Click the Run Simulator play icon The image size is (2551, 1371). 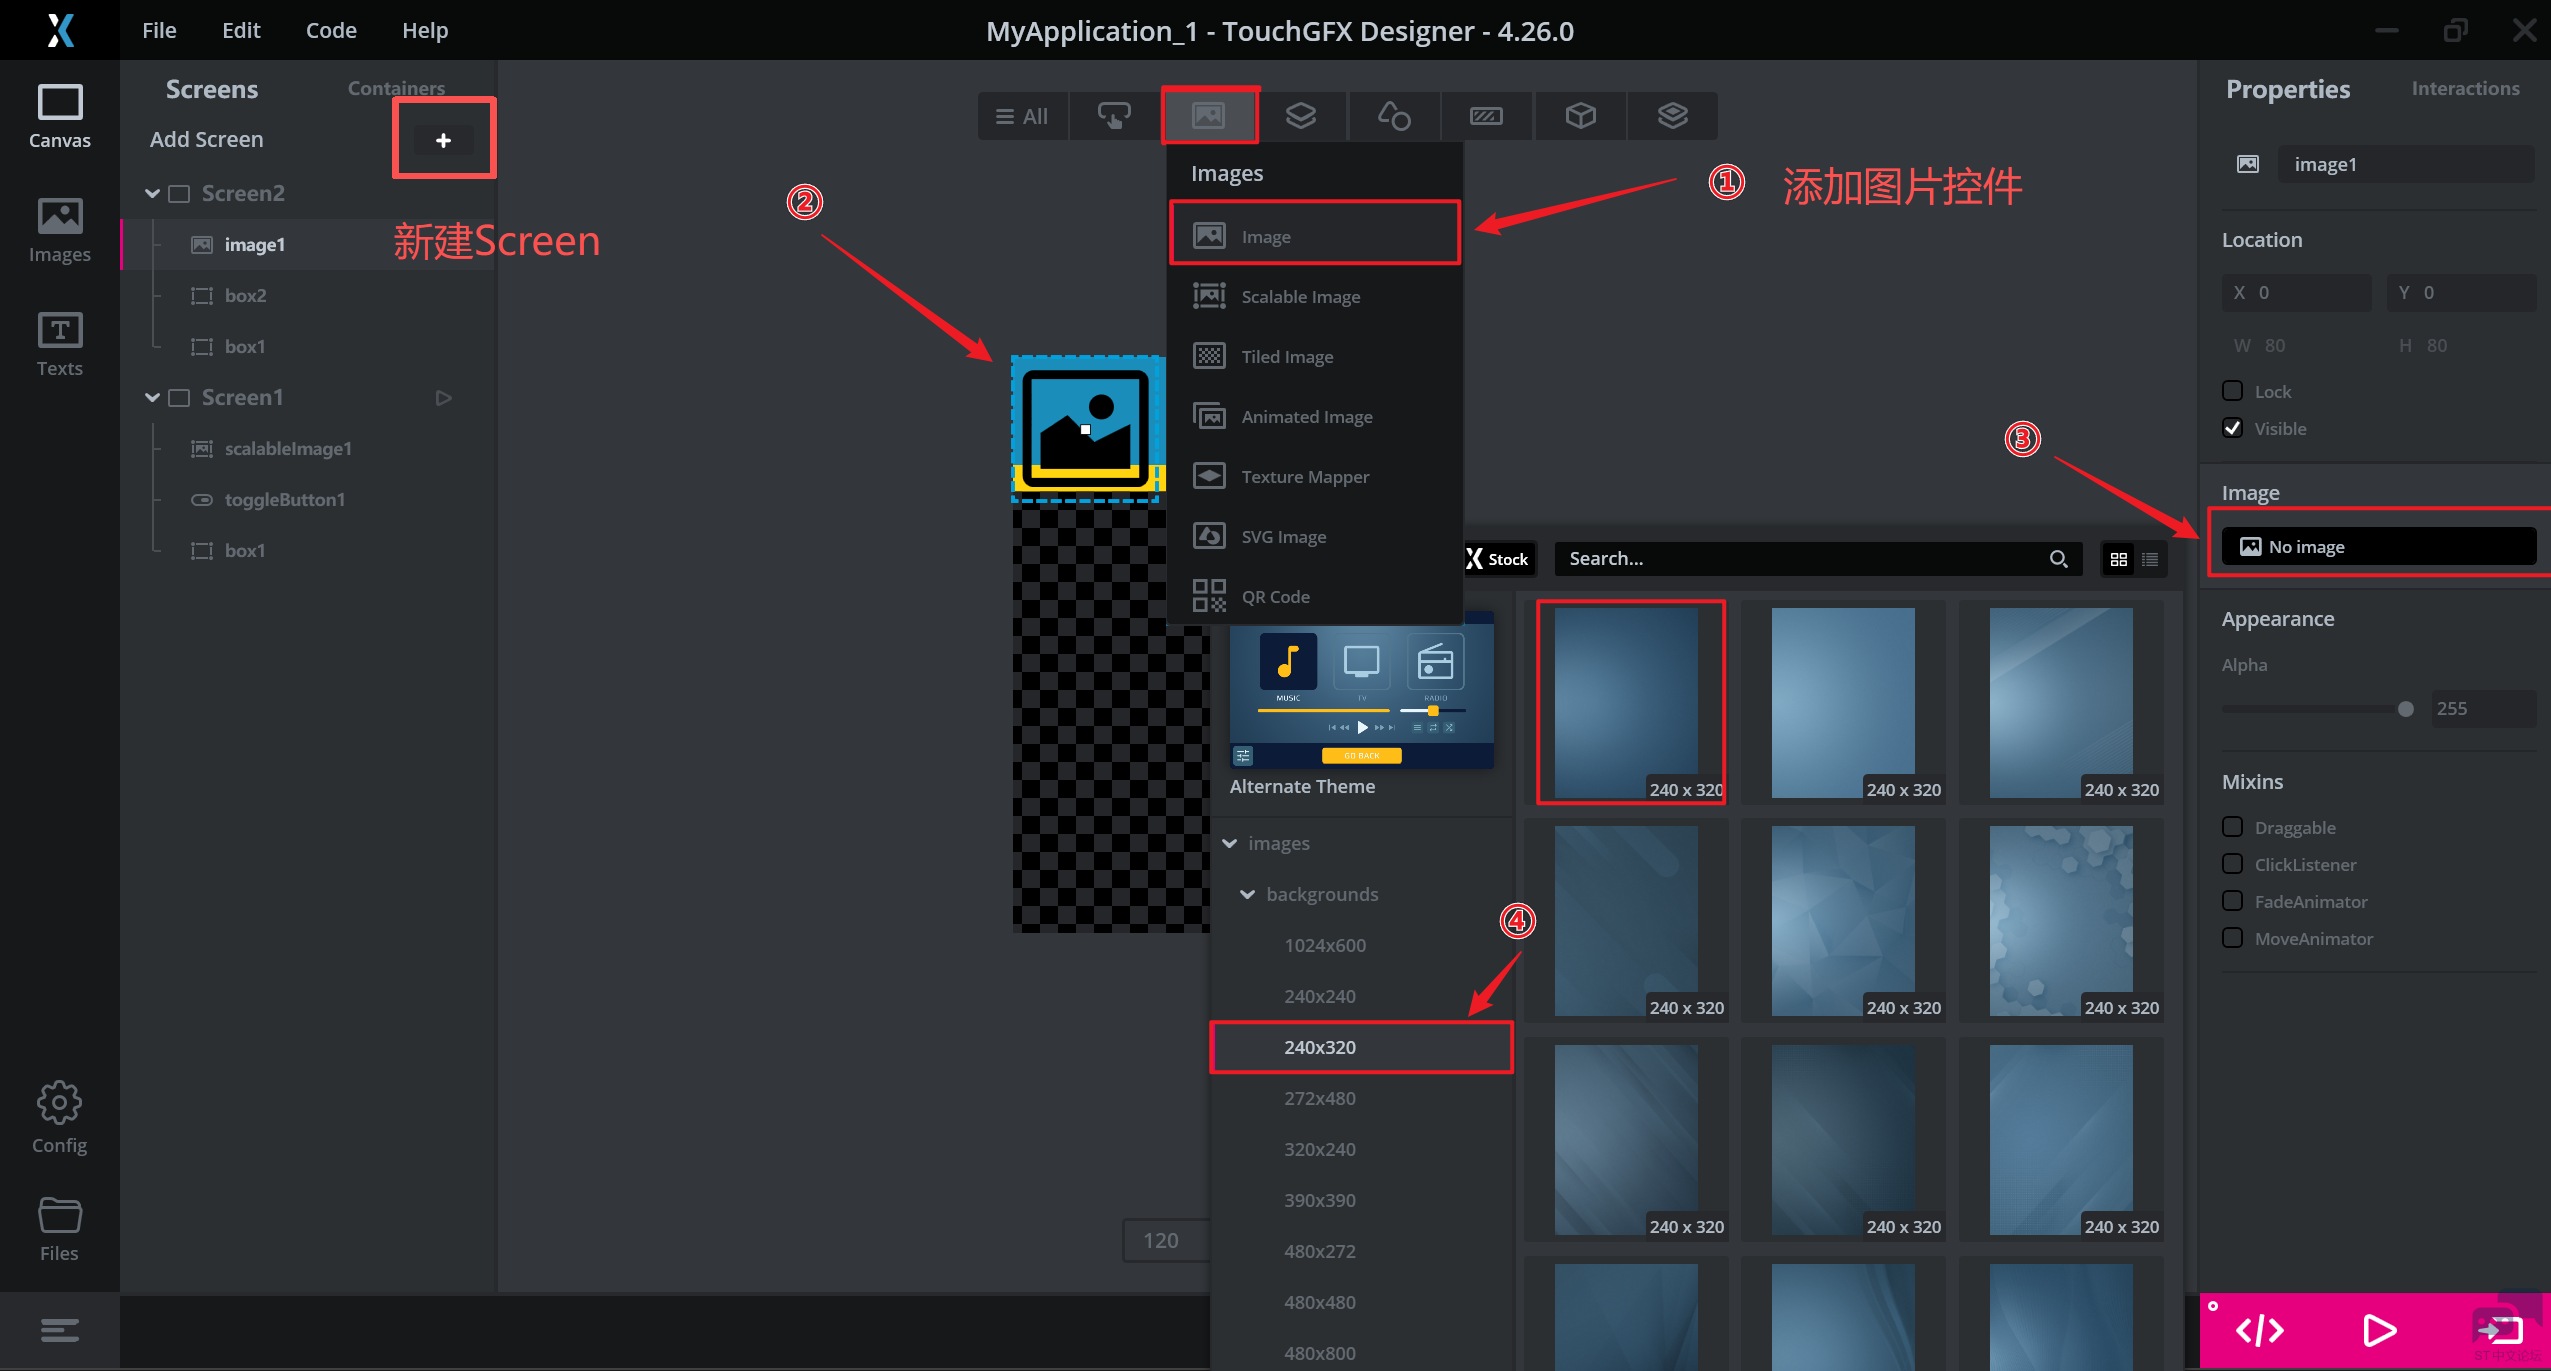click(x=2378, y=1330)
